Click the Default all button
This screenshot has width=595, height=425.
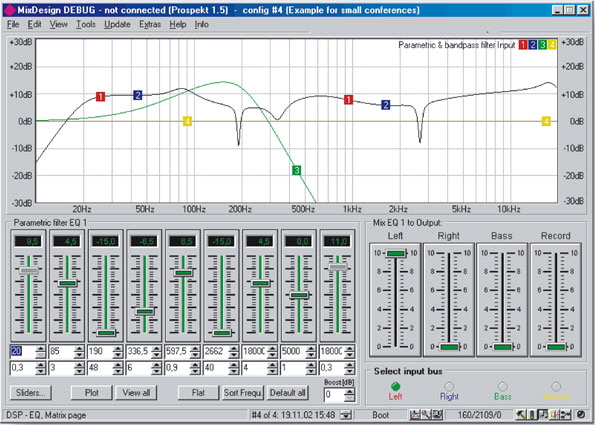pyautogui.click(x=288, y=393)
